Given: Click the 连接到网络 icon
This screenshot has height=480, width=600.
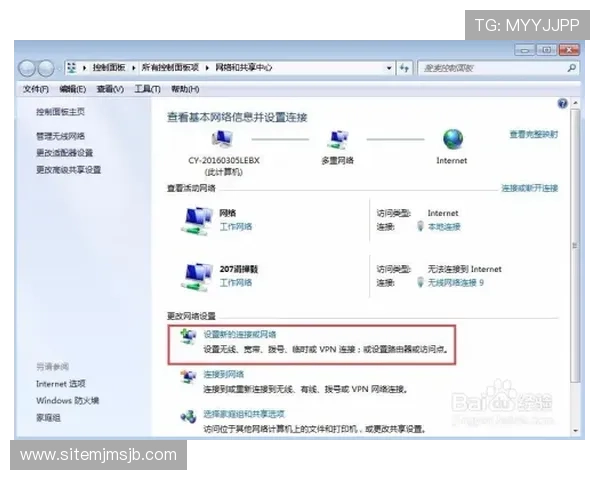Looking at the screenshot, I should 188,377.
